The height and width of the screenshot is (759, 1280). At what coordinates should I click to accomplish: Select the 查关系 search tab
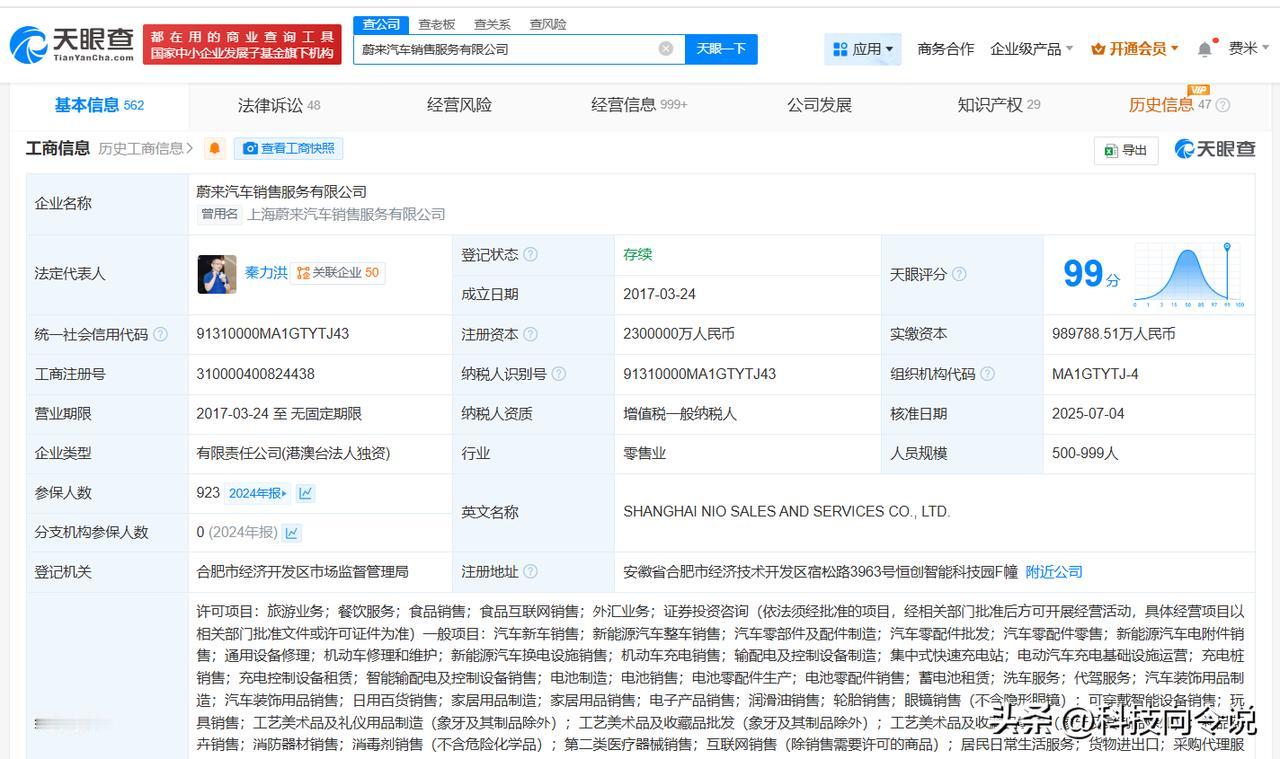tap(492, 24)
